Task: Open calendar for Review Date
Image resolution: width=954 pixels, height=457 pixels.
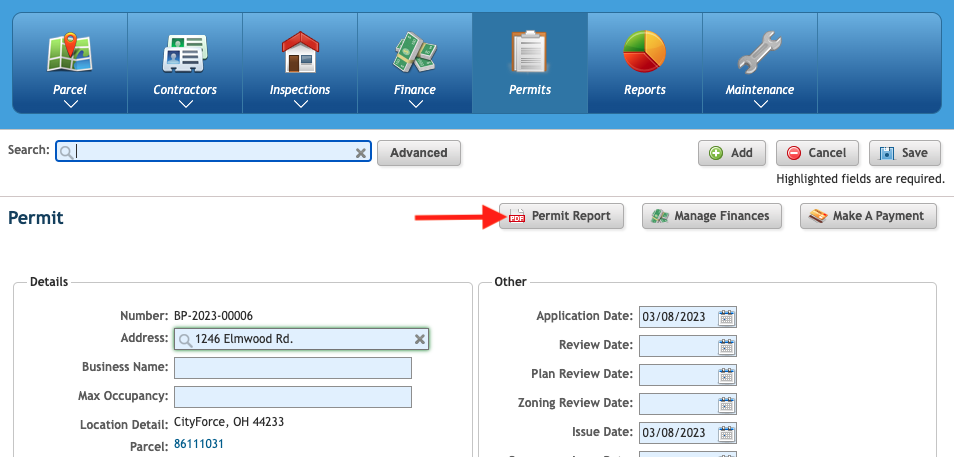Action: point(726,346)
